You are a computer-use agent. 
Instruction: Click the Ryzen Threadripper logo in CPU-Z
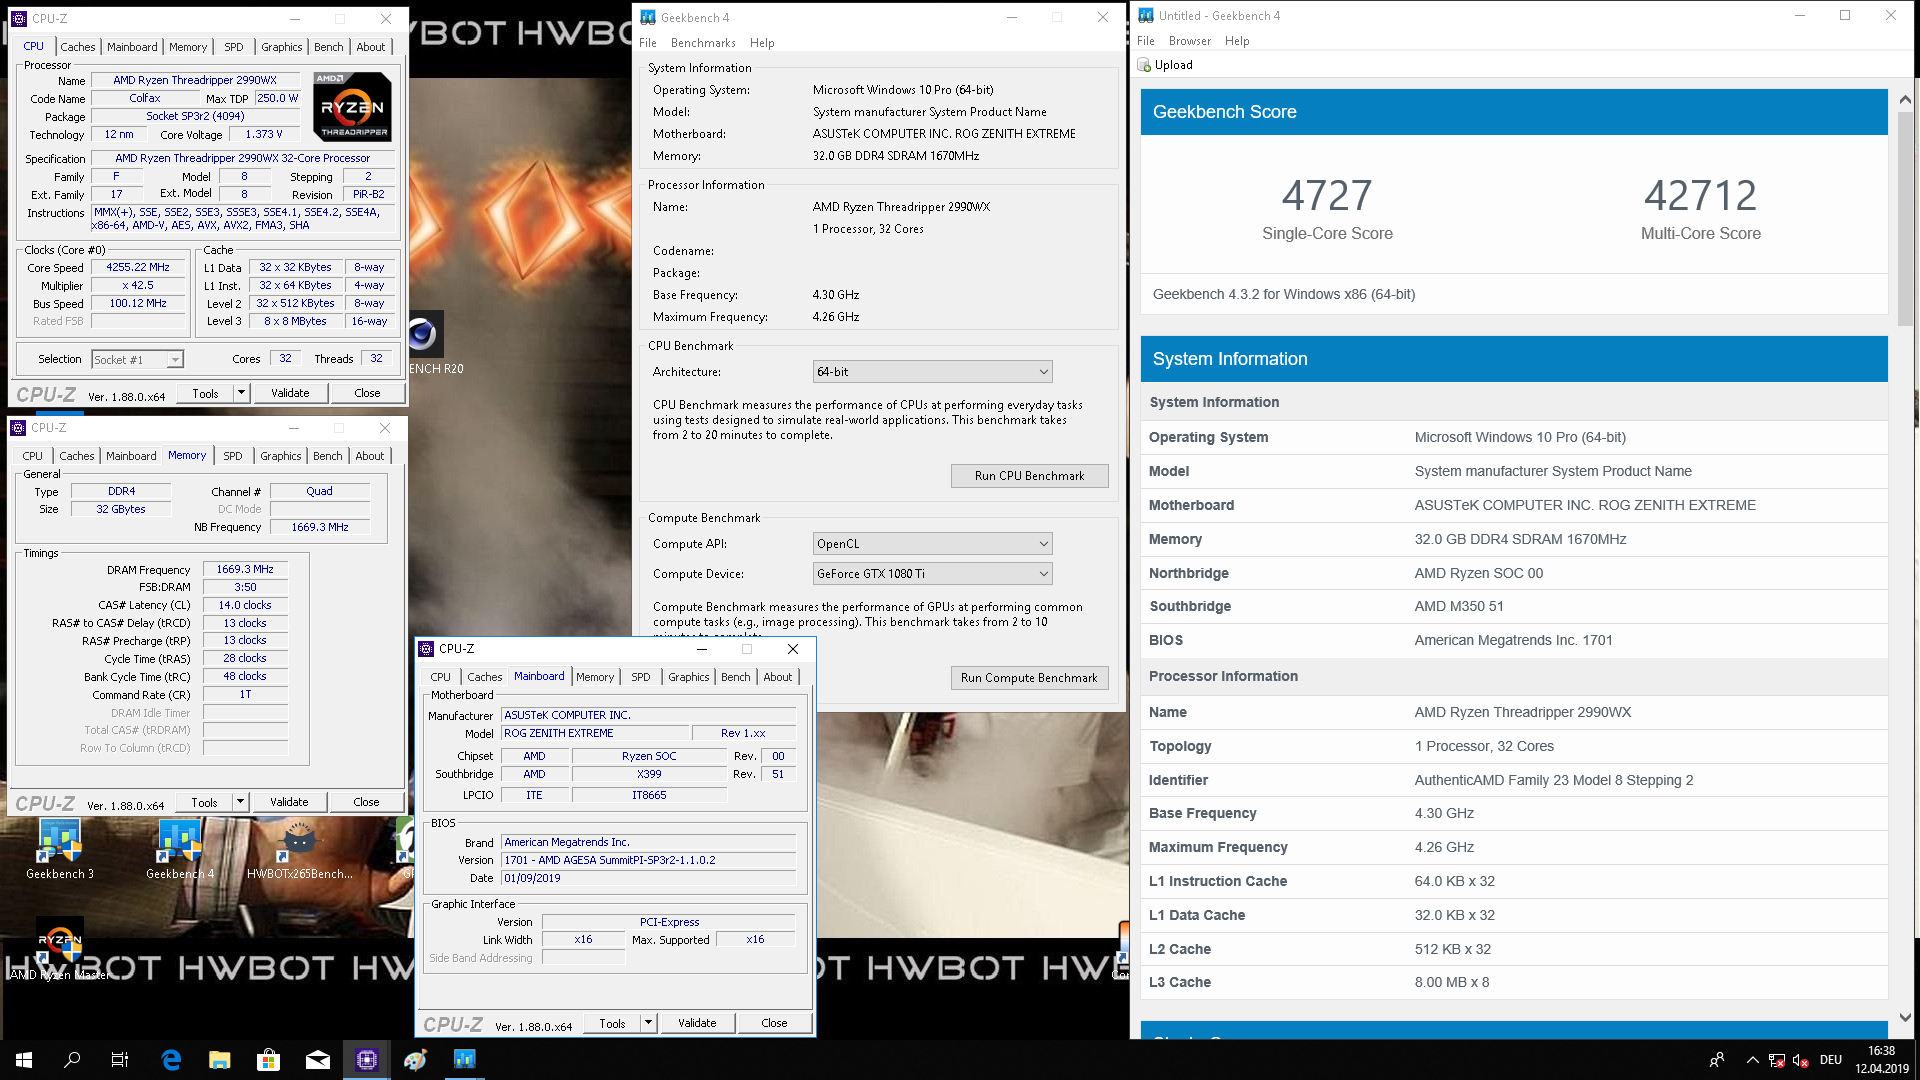click(x=352, y=106)
